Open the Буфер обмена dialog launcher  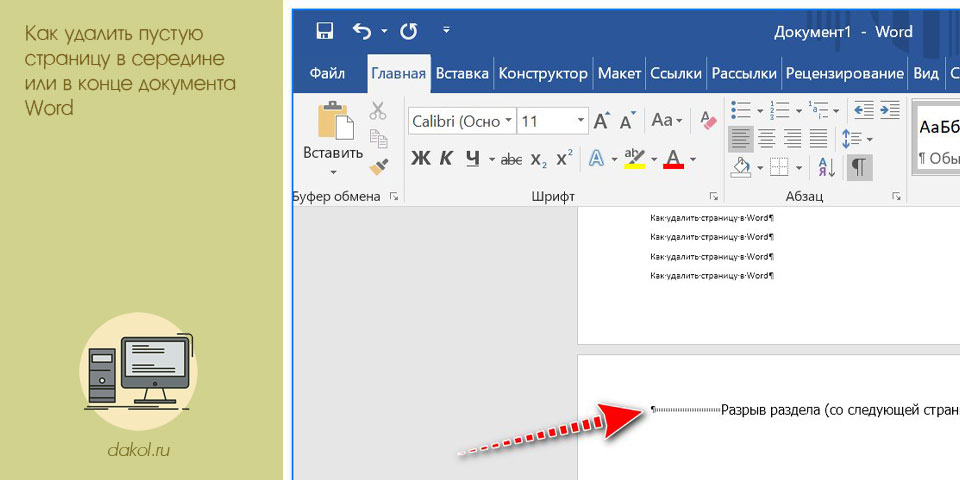[x=394, y=197]
